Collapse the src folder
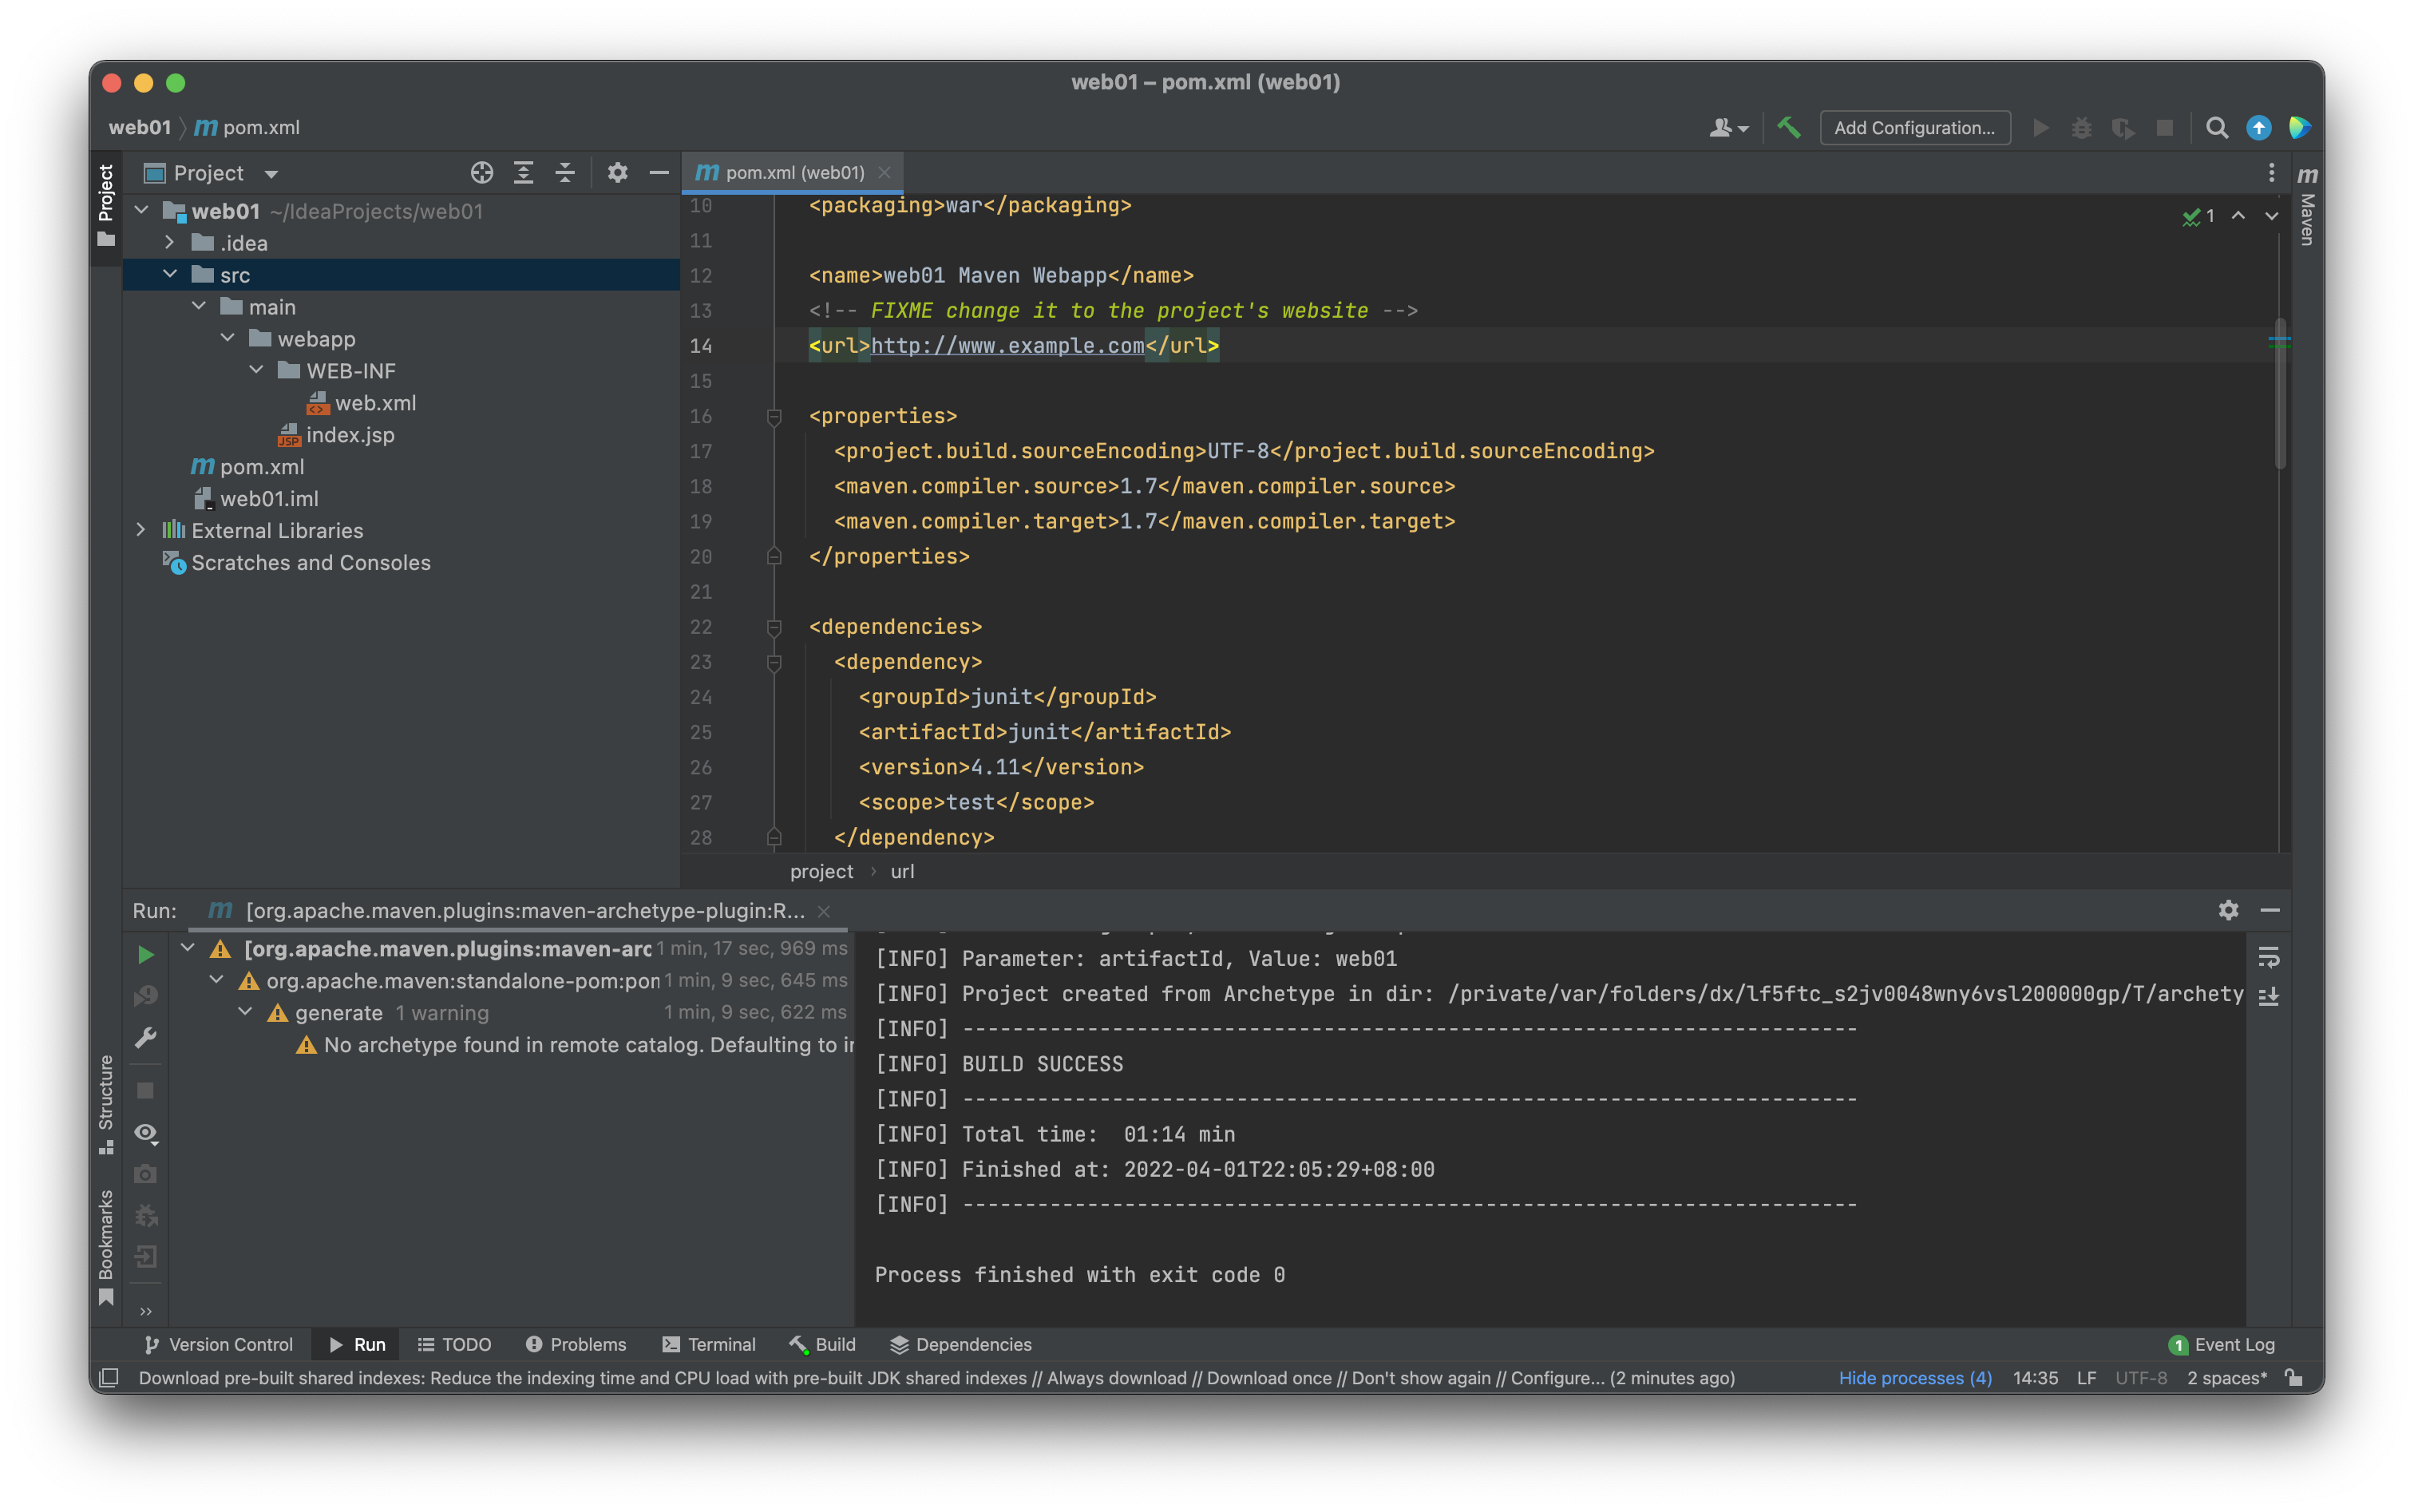The height and width of the screenshot is (1512, 2414). (170, 274)
